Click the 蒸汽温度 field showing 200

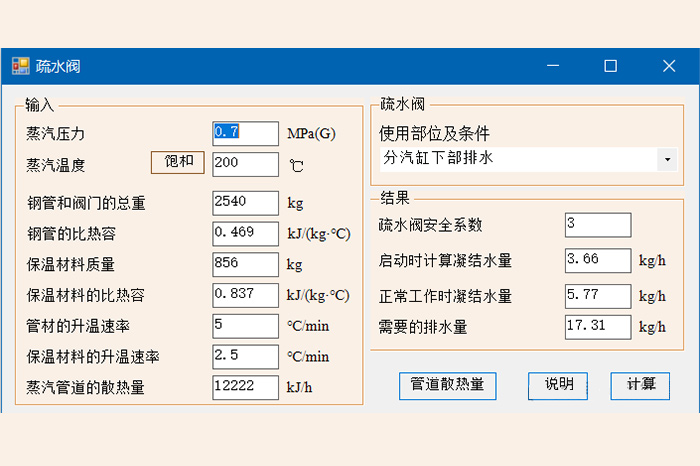pyautogui.click(x=245, y=163)
